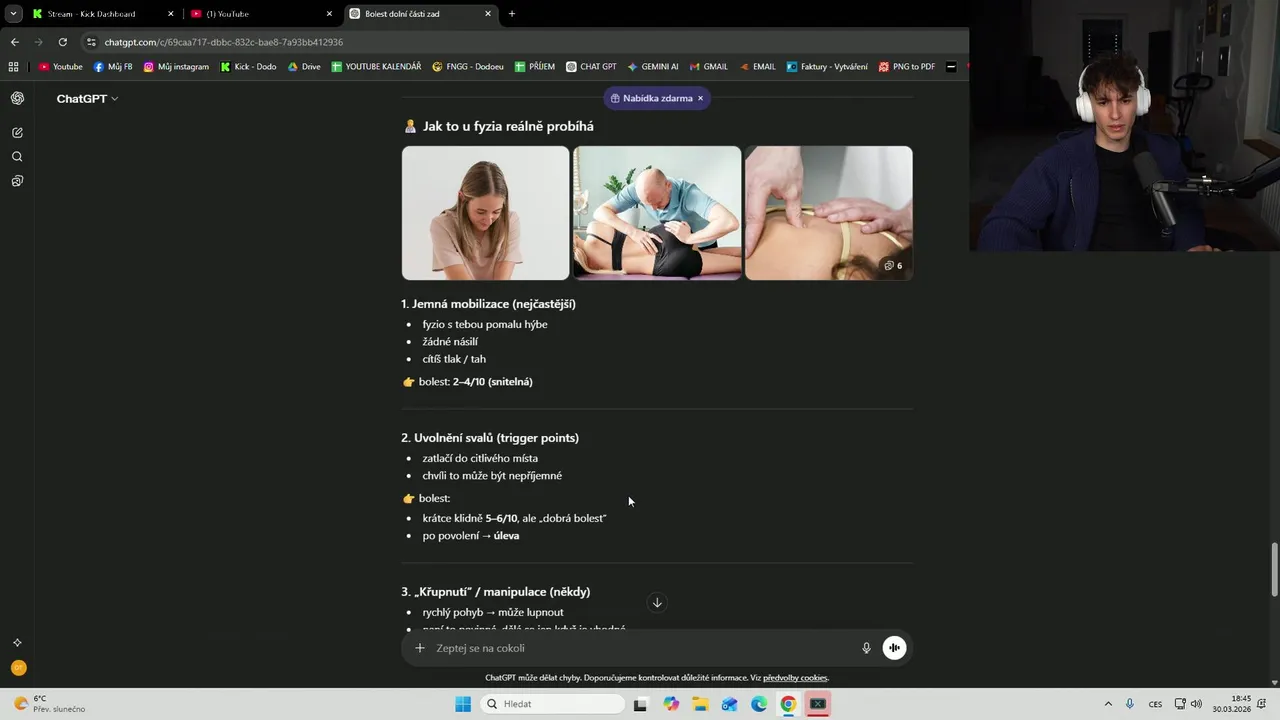Switch the CES keyboard language indicator
Viewport: 1280px width, 720px height.
tap(1155, 704)
